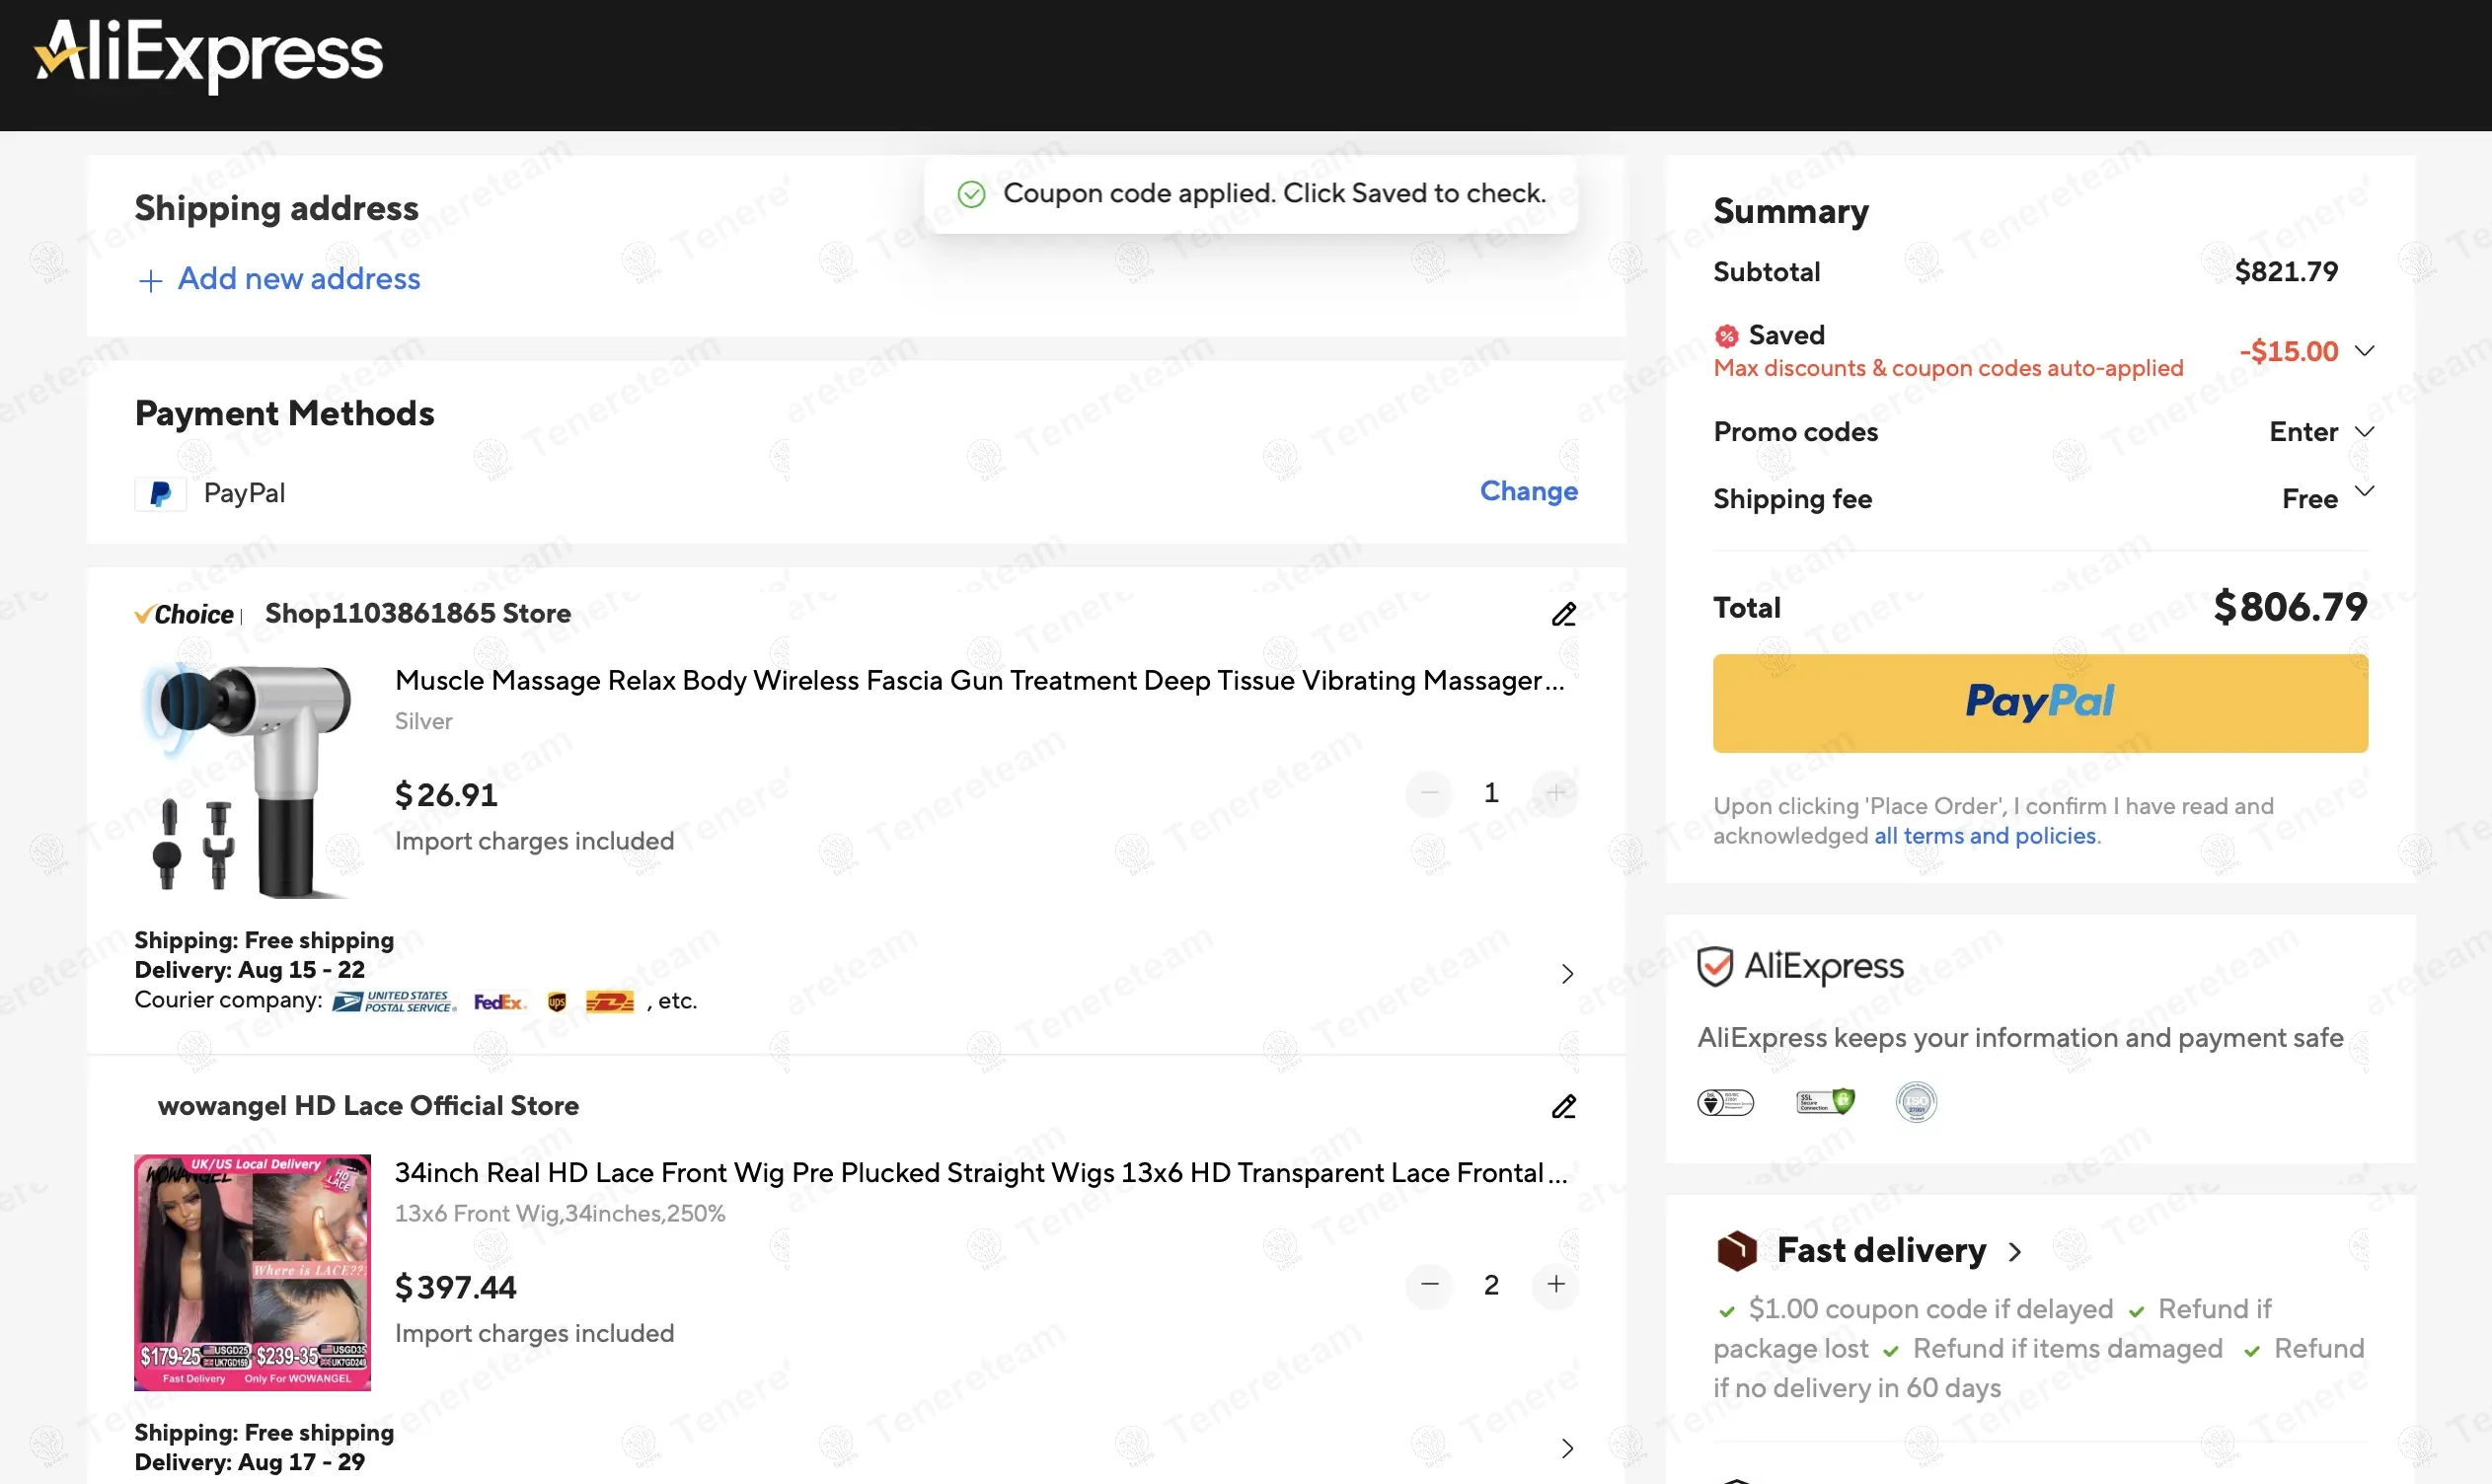The image size is (2492, 1484).
Task: Click 'Max discounts & coupon codes auto-applied' text
Action: pos(1948,368)
